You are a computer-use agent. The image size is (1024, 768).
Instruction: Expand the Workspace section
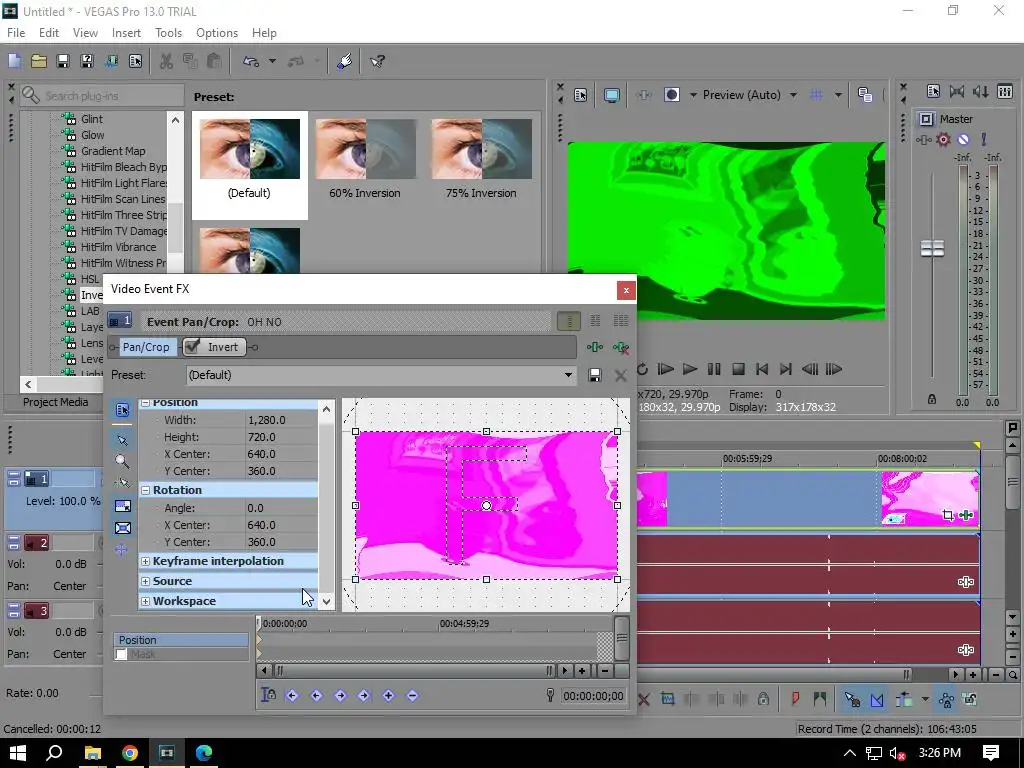pos(146,601)
